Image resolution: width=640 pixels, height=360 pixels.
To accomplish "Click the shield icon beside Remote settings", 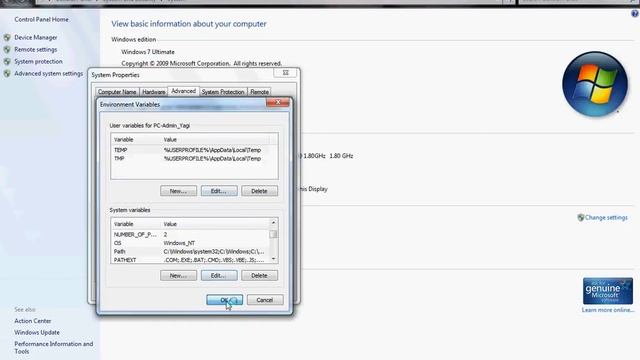I will pos(7,49).
